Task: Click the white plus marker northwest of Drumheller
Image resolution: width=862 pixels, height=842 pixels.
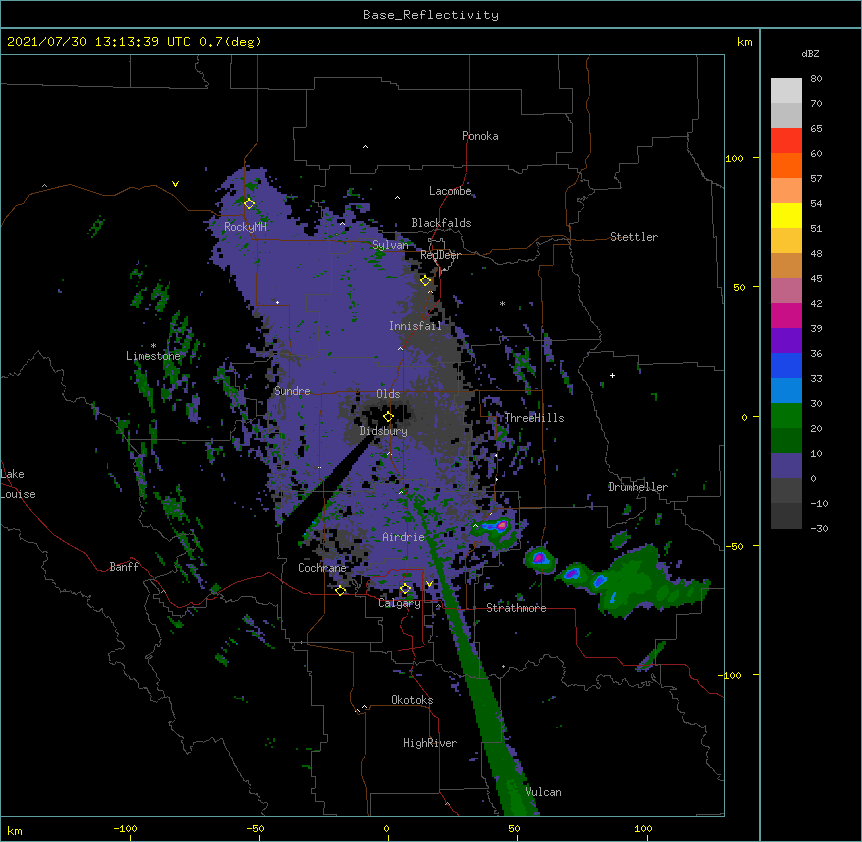Action: click(612, 375)
